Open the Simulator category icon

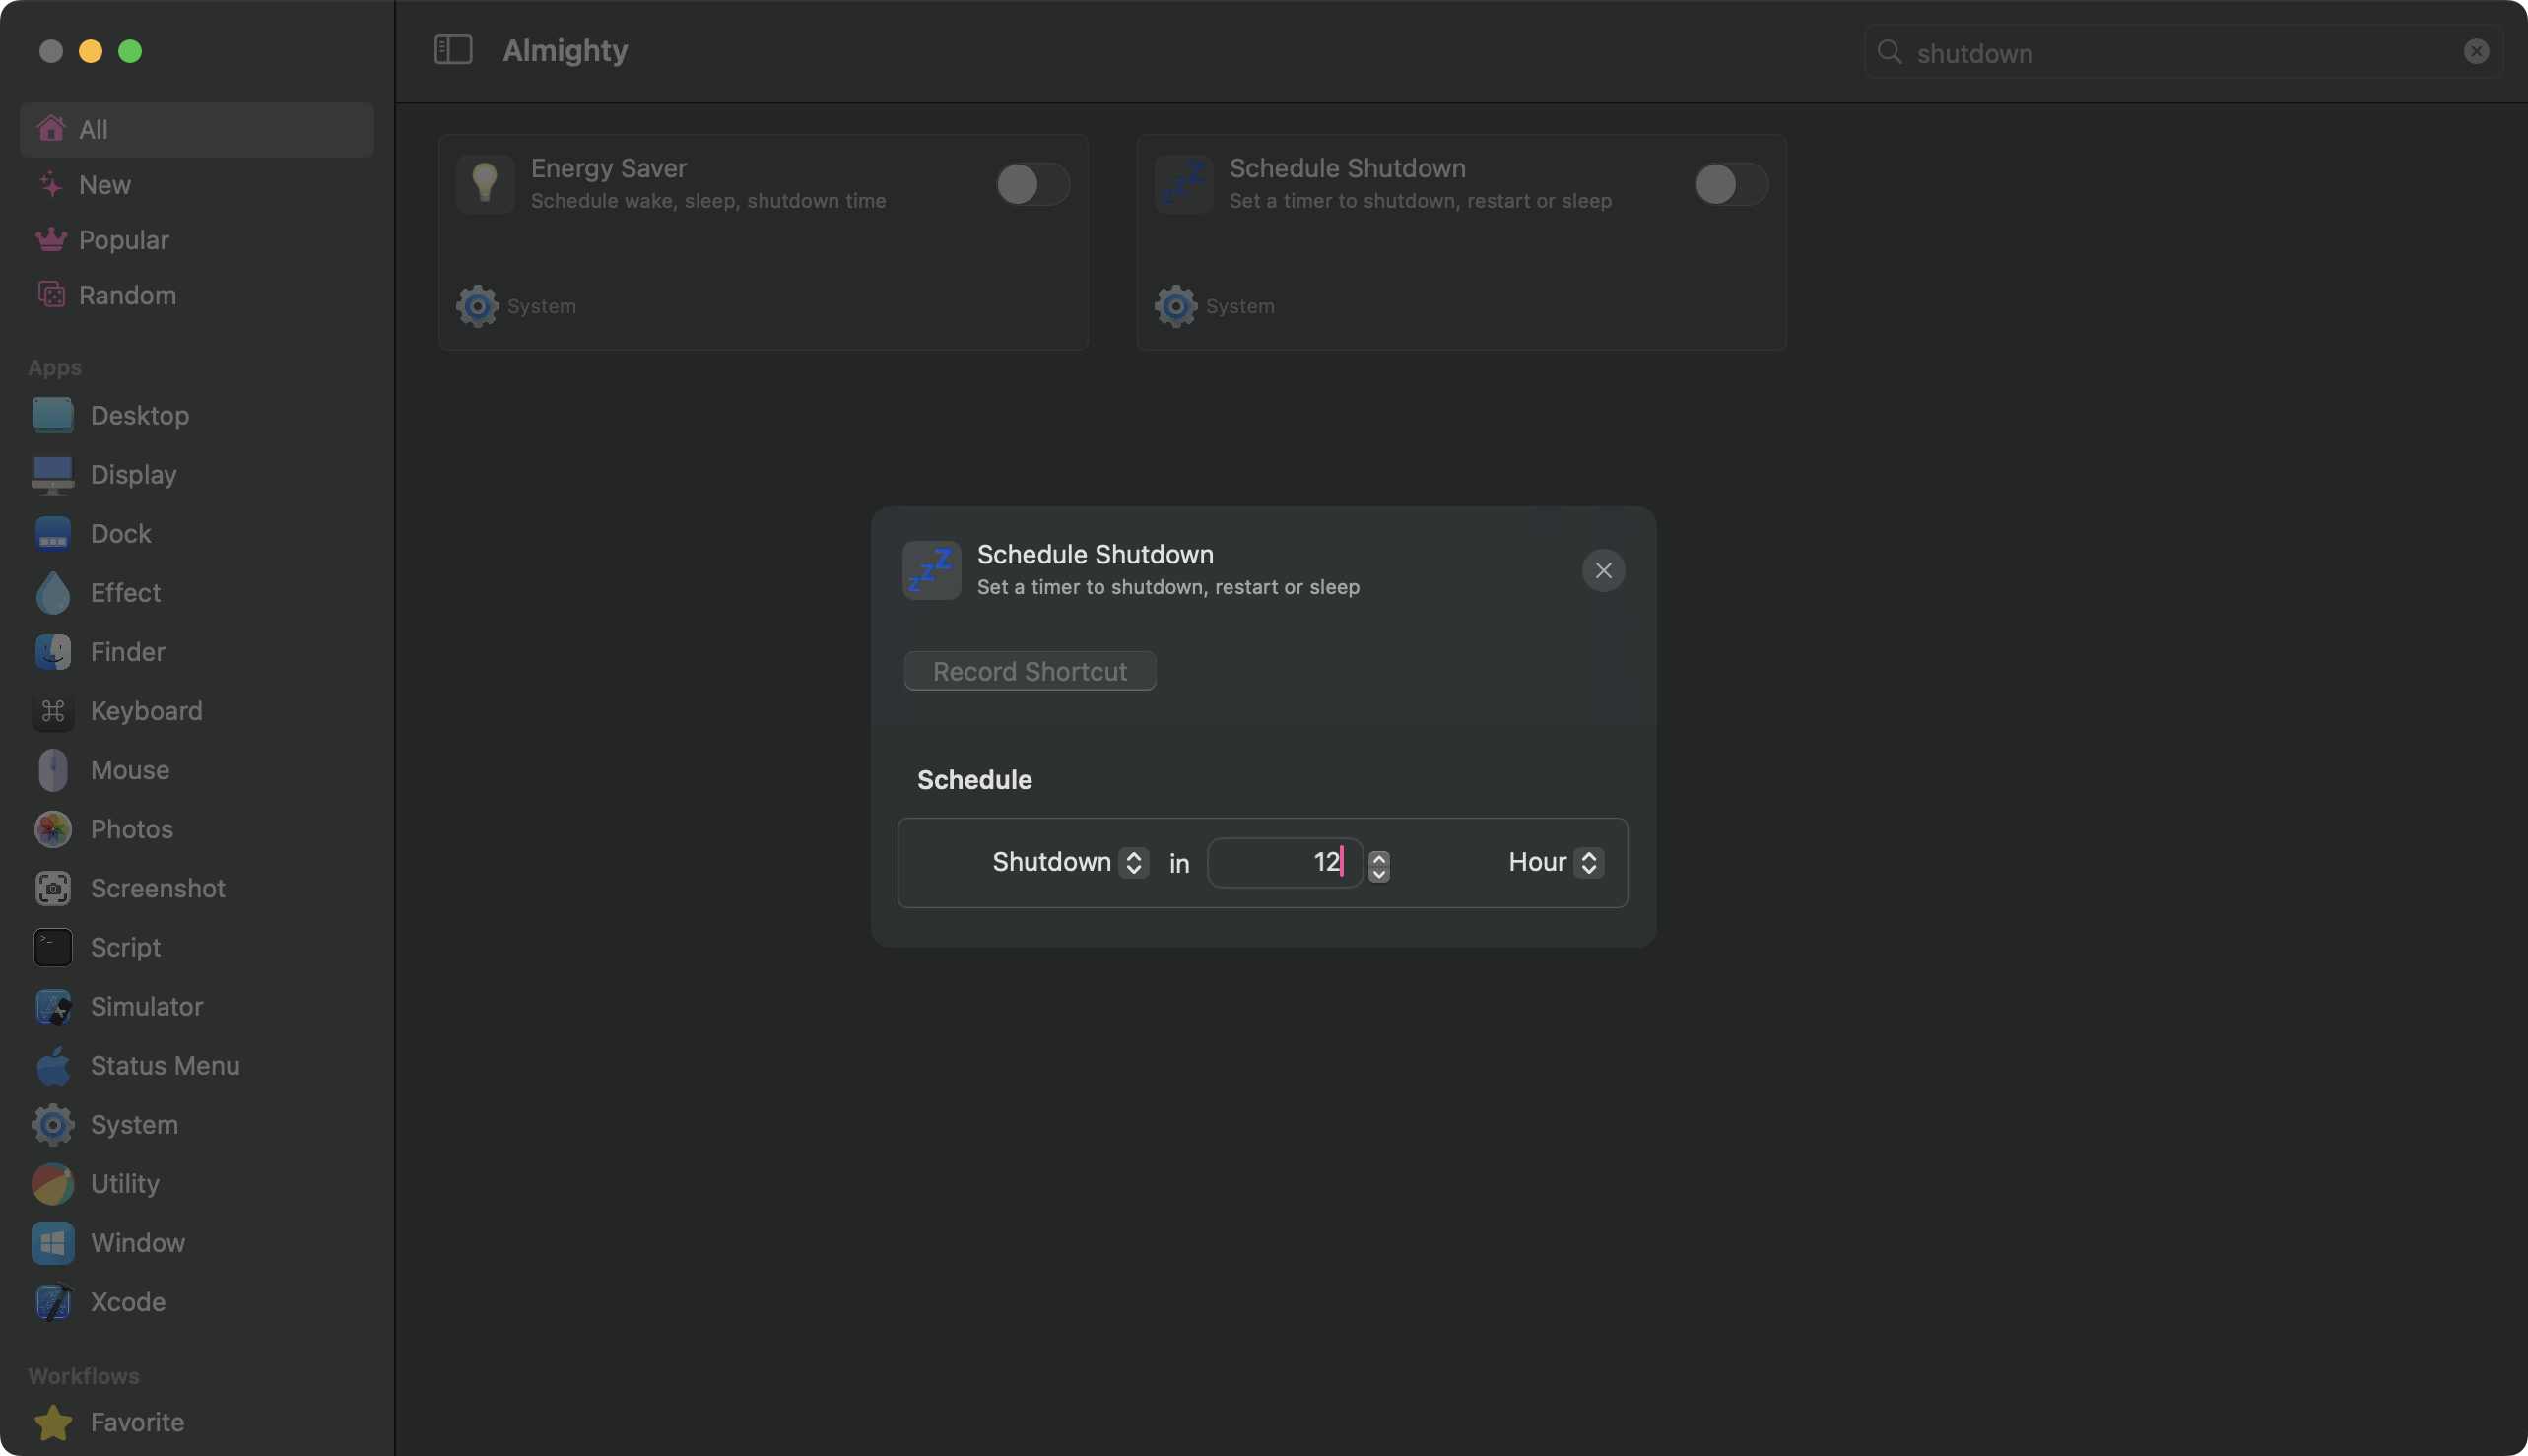pos(53,1006)
